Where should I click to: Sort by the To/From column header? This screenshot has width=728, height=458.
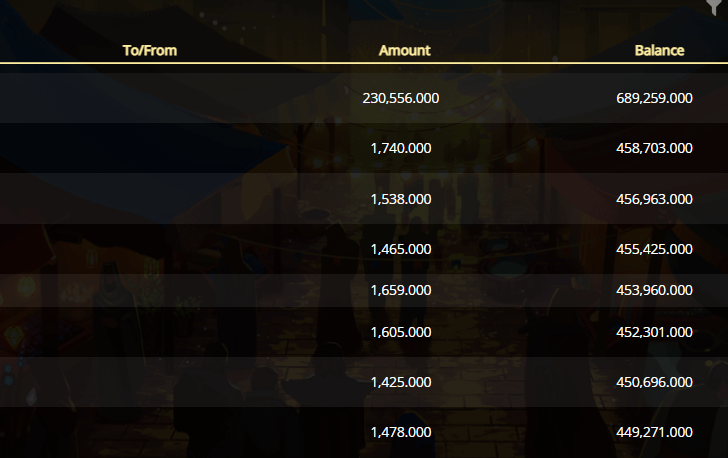point(150,50)
